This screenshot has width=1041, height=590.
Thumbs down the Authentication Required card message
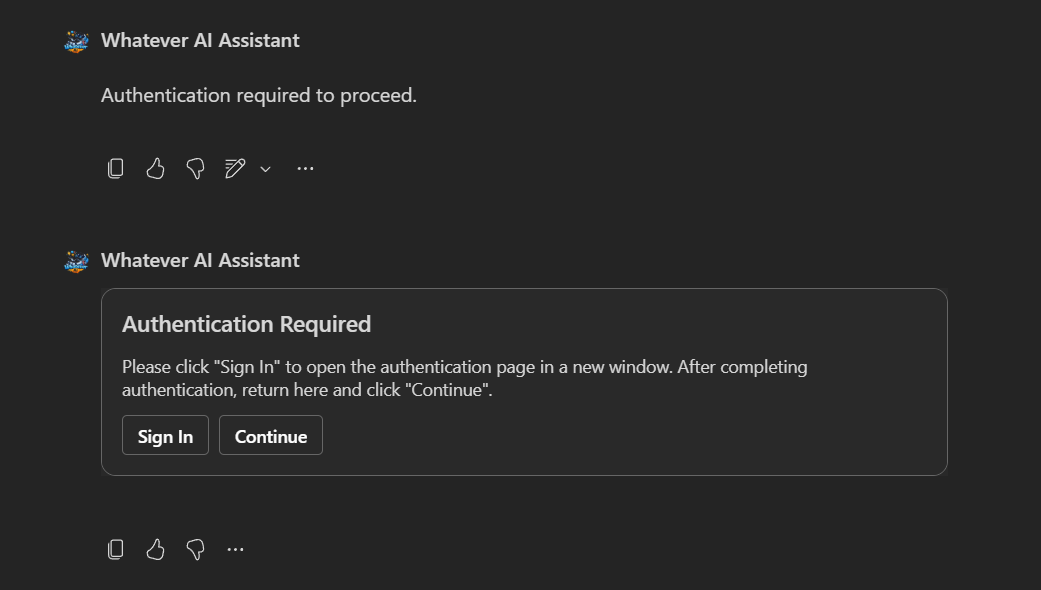pos(195,549)
